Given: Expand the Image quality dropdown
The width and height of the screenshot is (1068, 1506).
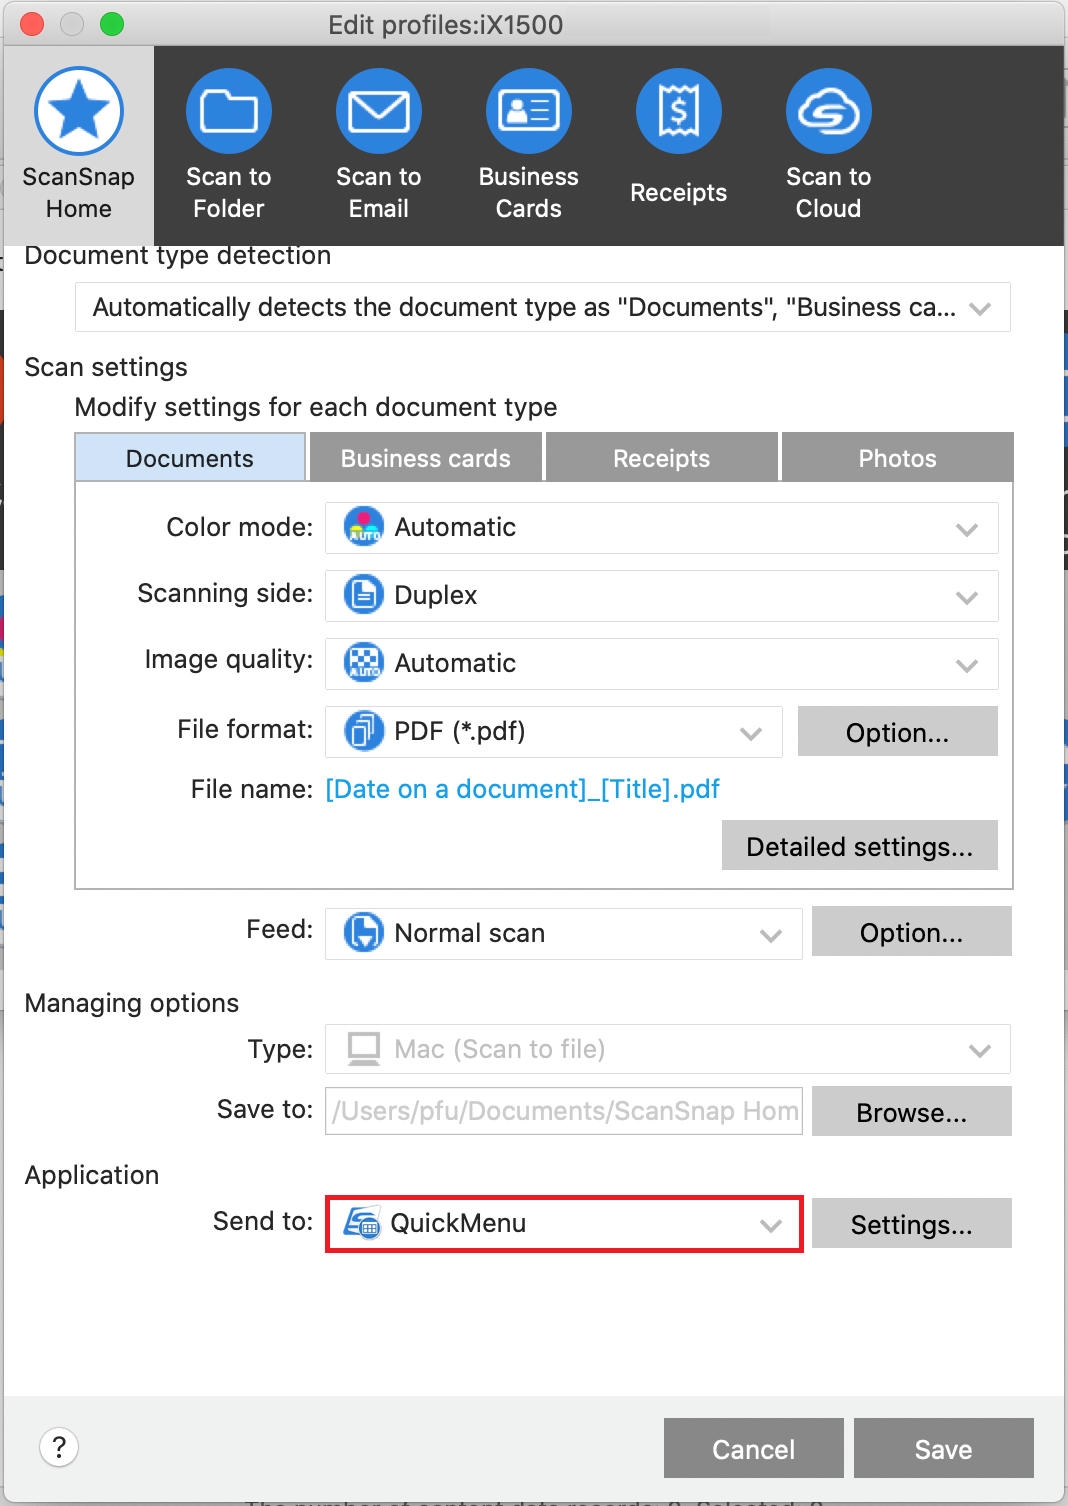Looking at the screenshot, I should coord(662,664).
